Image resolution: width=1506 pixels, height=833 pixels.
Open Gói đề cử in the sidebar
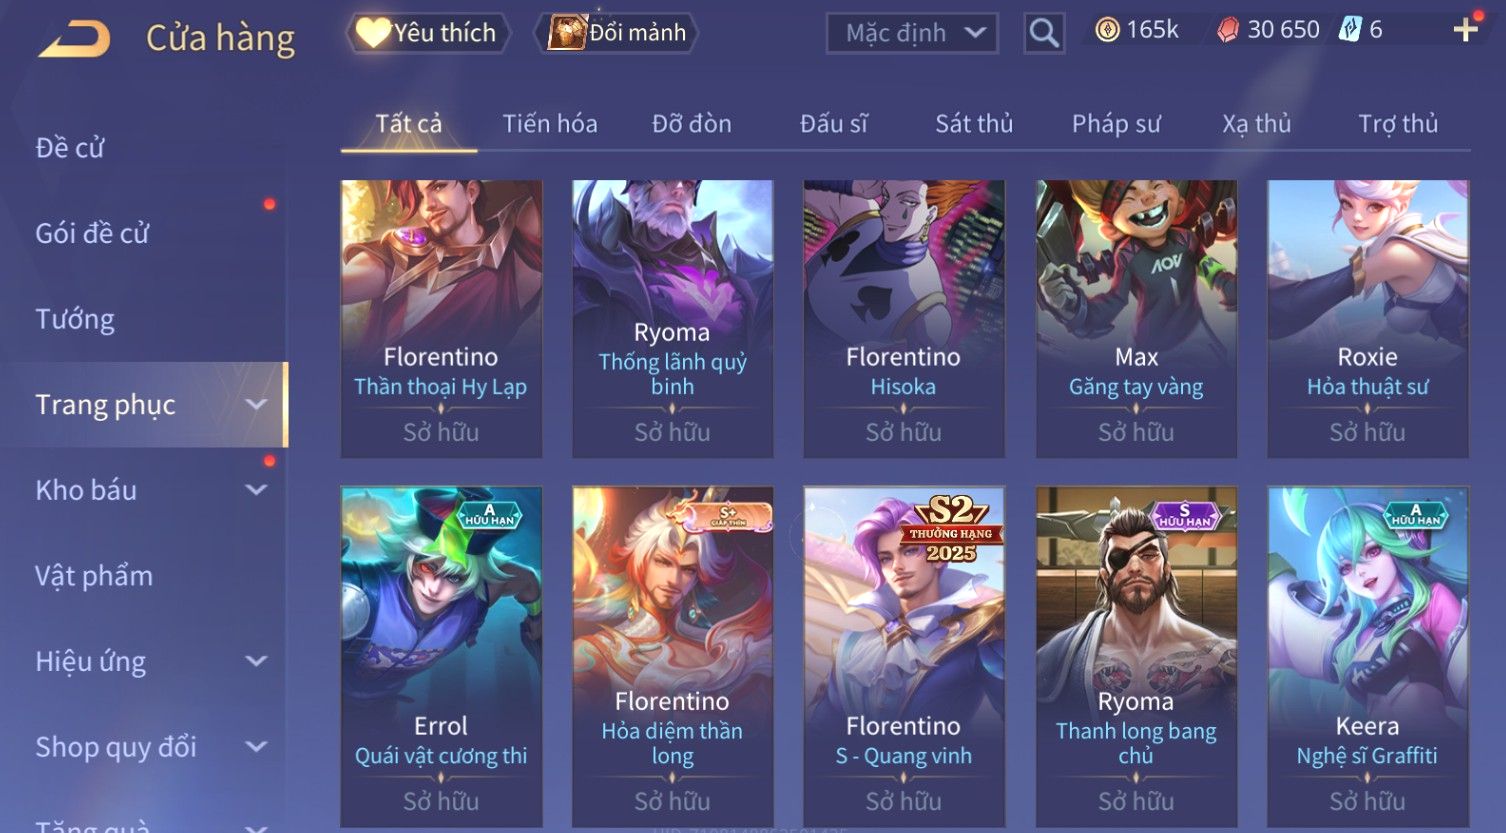(x=92, y=234)
